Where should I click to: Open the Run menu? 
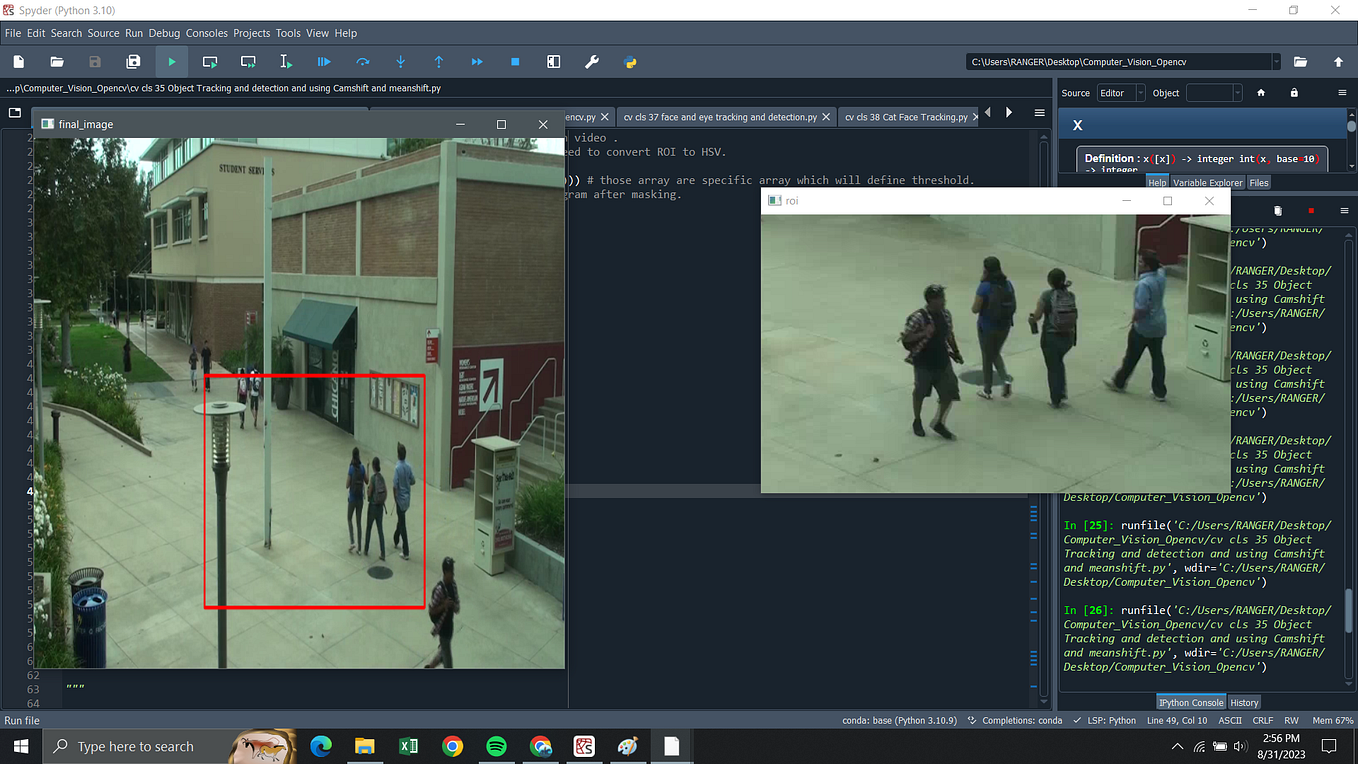click(x=134, y=33)
